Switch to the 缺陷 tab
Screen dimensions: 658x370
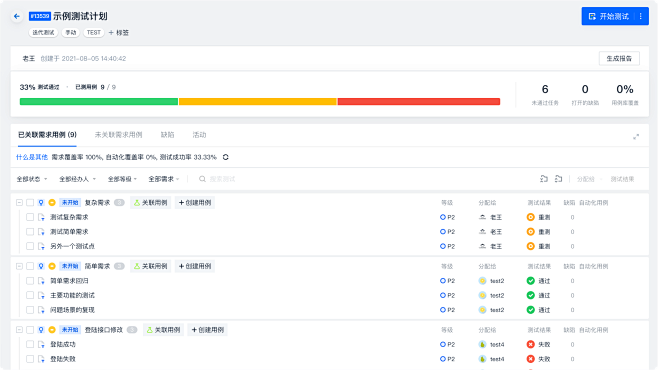tap(167, 135)
